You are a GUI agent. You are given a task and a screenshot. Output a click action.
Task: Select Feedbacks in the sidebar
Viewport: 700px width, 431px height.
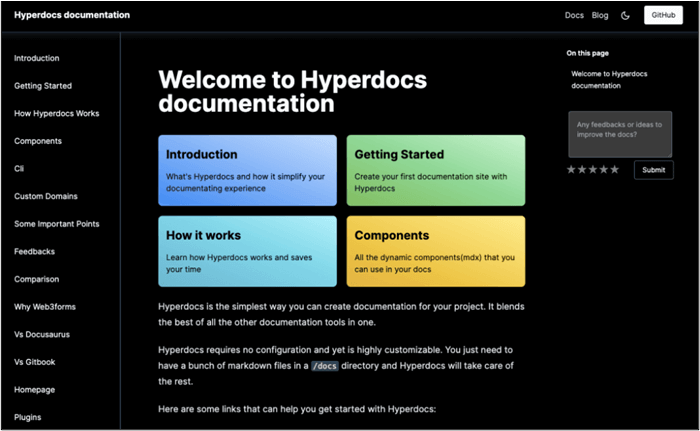[34, 251]
